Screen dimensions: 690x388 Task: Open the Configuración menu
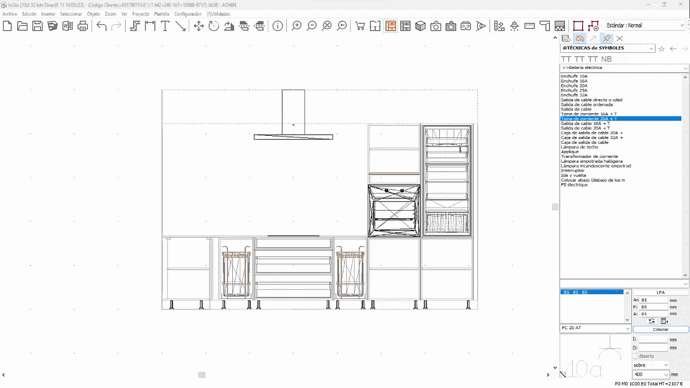187,14
